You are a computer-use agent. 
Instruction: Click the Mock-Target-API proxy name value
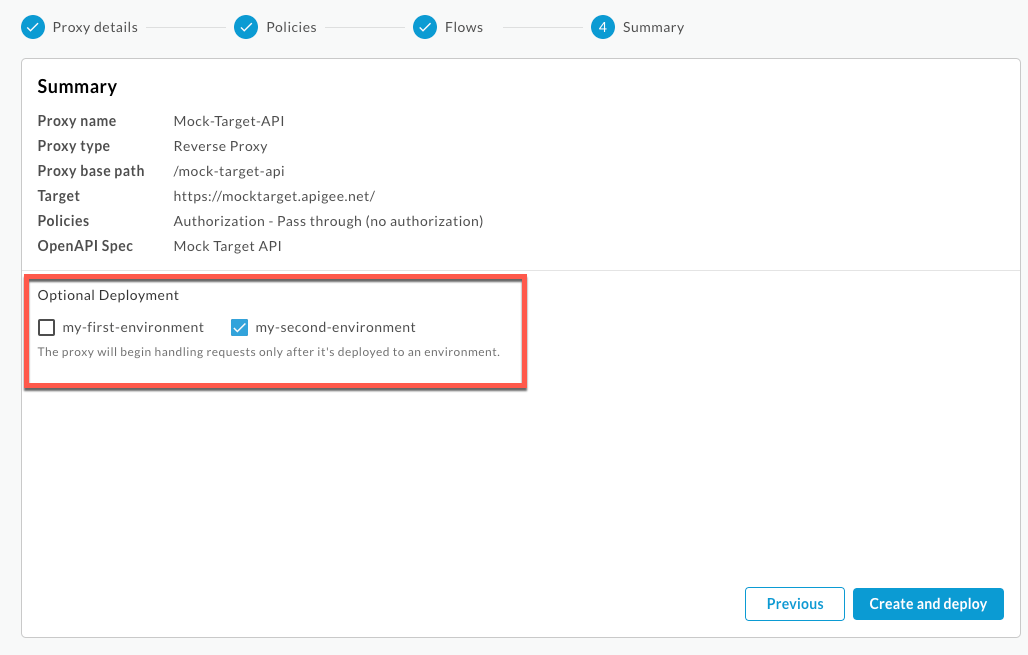(230, 121)
